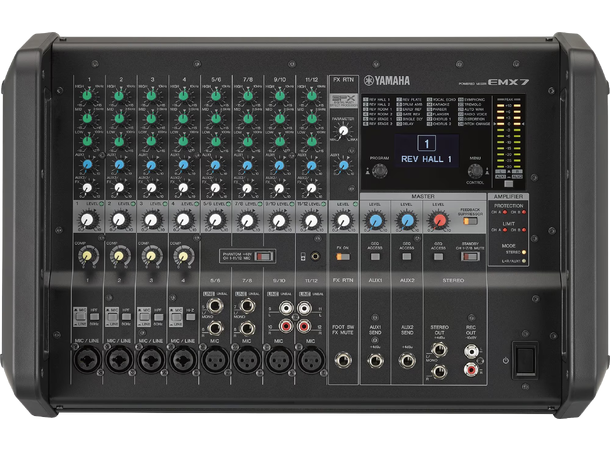
Task: Select the white RCA input for channel 9
Action: pyautogui.click(x=286, y=308)
